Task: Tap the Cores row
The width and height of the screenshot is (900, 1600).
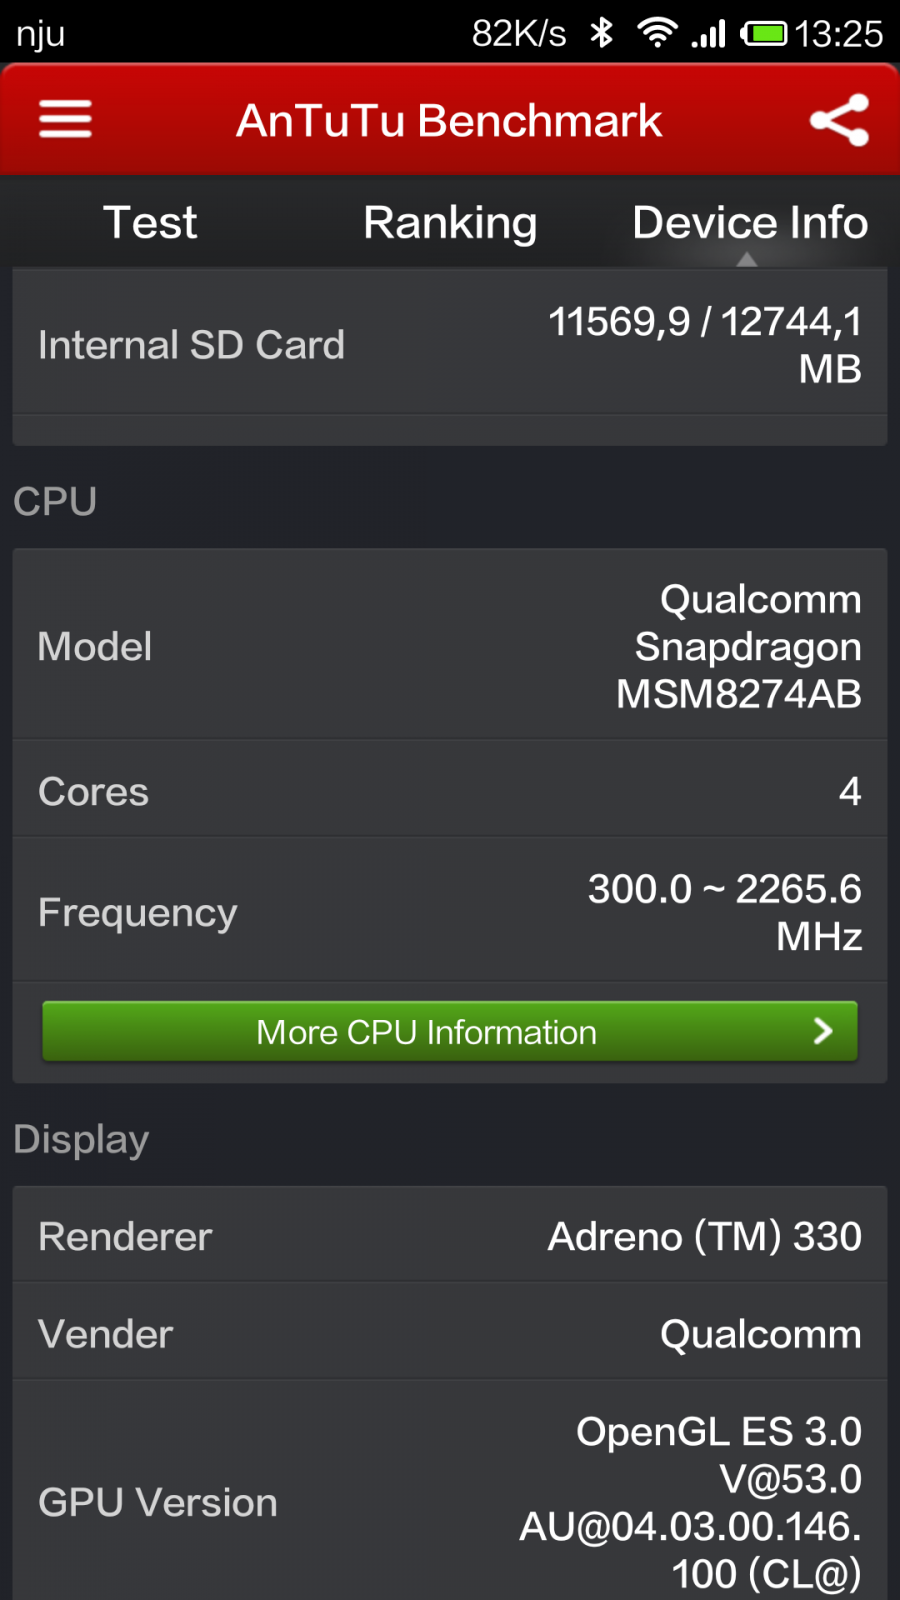Action: coord(450,791)
